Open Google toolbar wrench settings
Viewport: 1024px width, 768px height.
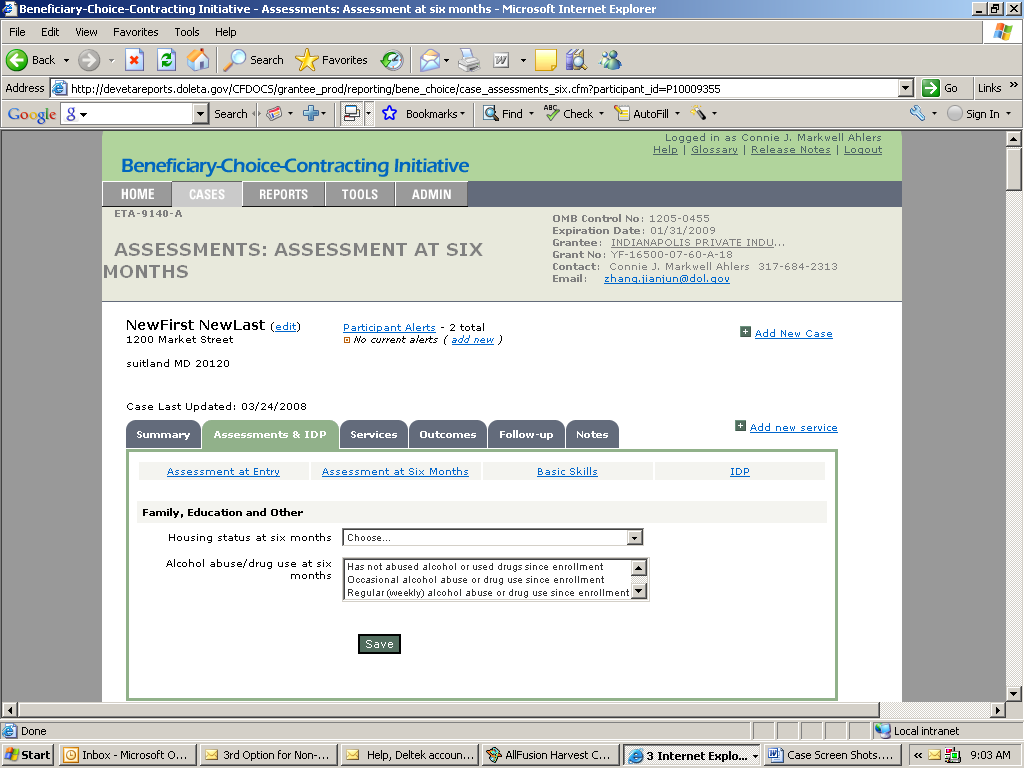point(917,114)
